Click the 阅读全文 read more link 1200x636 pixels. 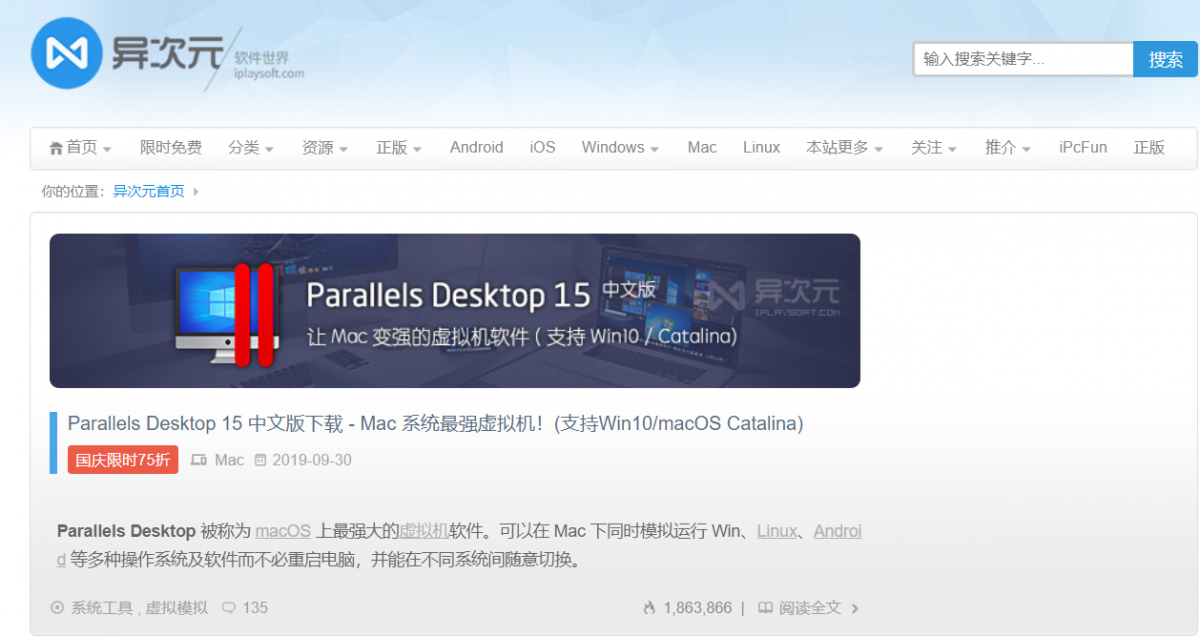[810, 607]
